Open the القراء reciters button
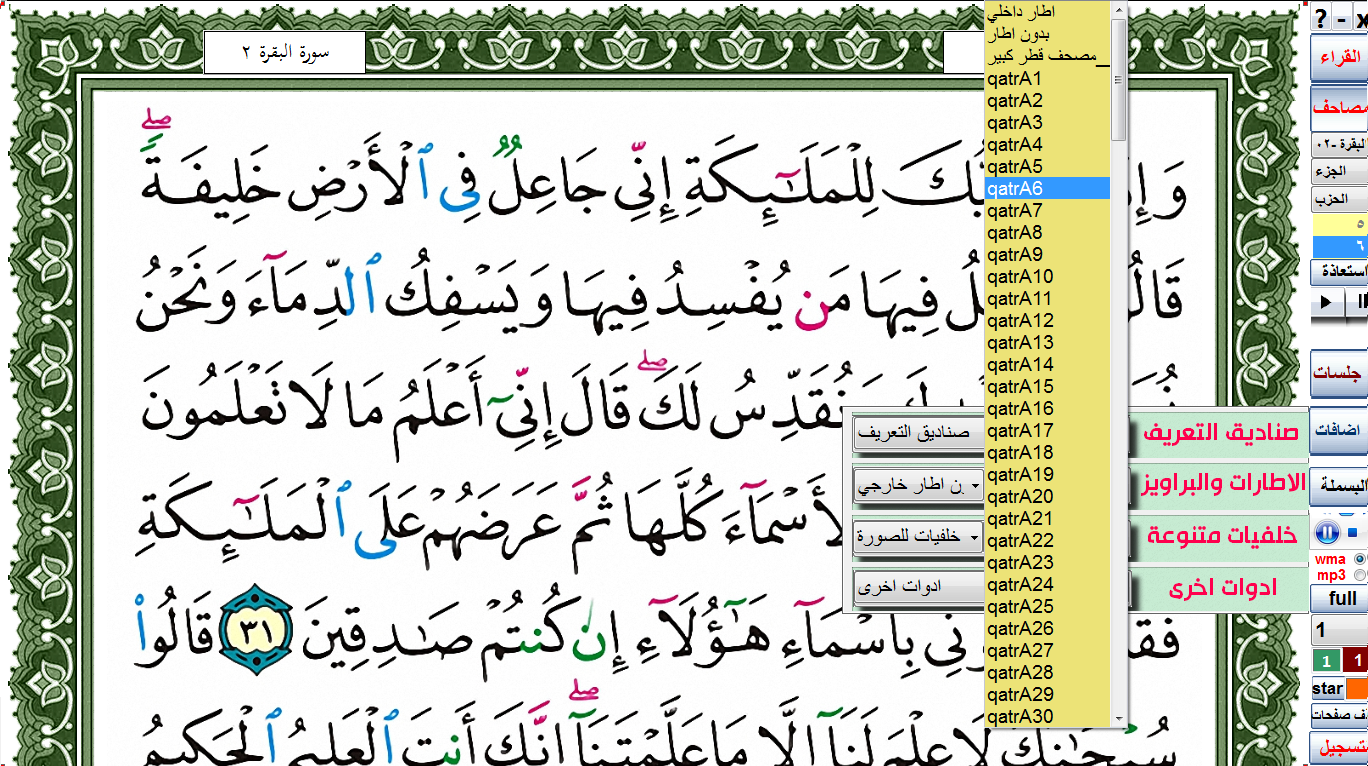Viewport: 1368px width, 766px height. [x=1340, y=58]
